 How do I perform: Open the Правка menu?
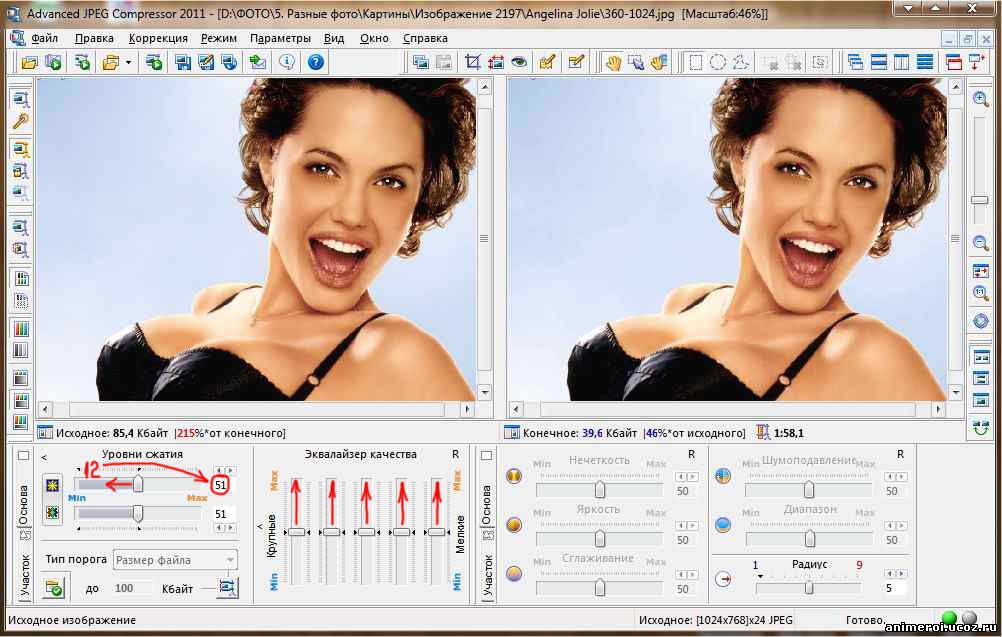coord(94,38)
